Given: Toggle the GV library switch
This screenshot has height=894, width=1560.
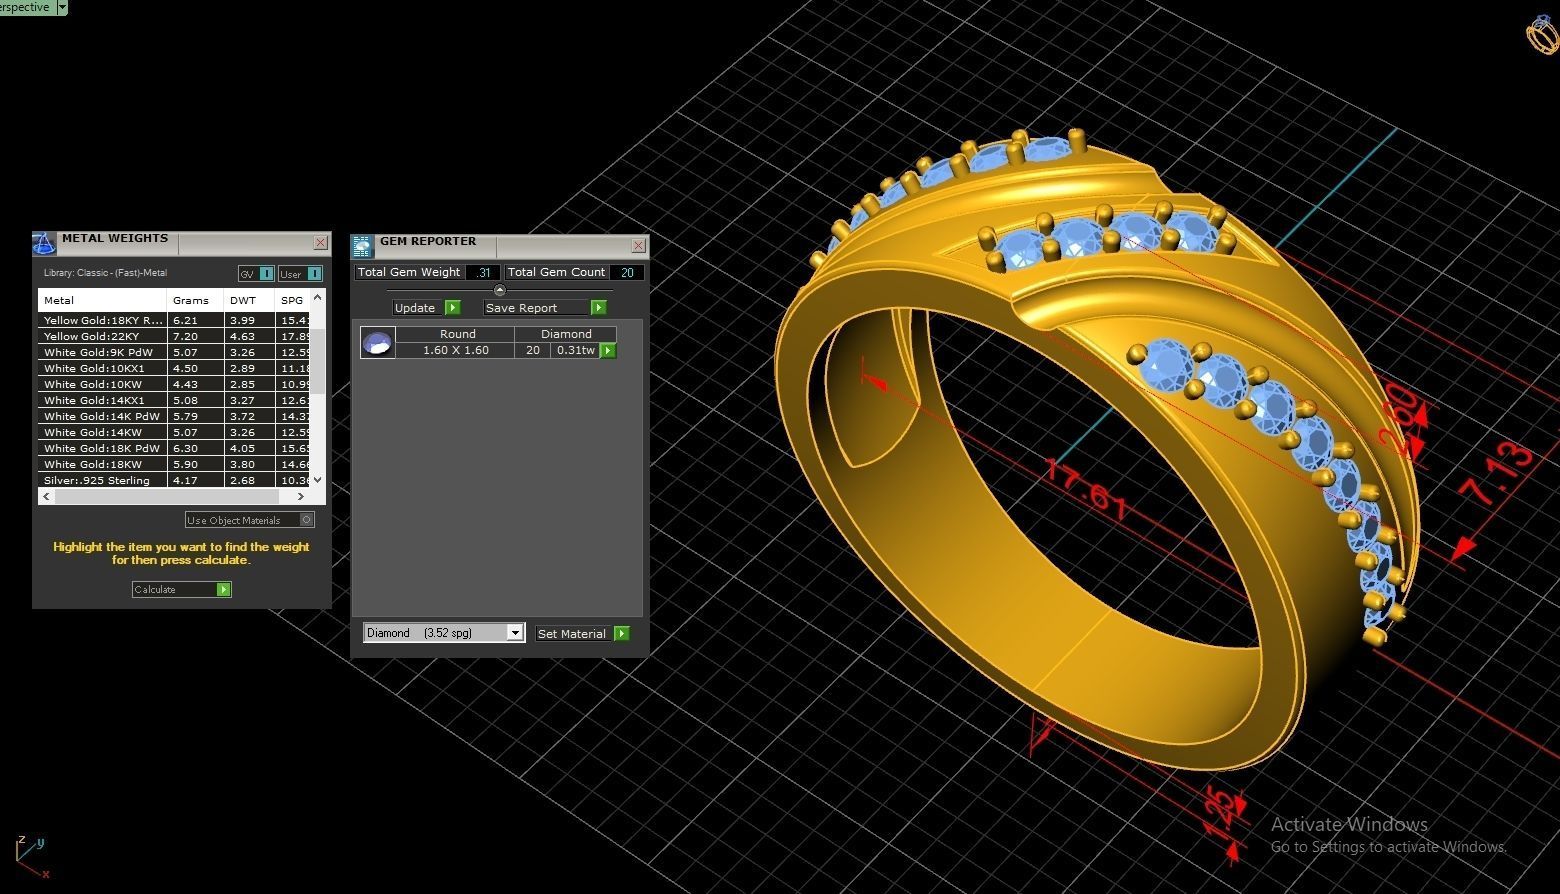Looking at the screenshot, I should (256, 274).
